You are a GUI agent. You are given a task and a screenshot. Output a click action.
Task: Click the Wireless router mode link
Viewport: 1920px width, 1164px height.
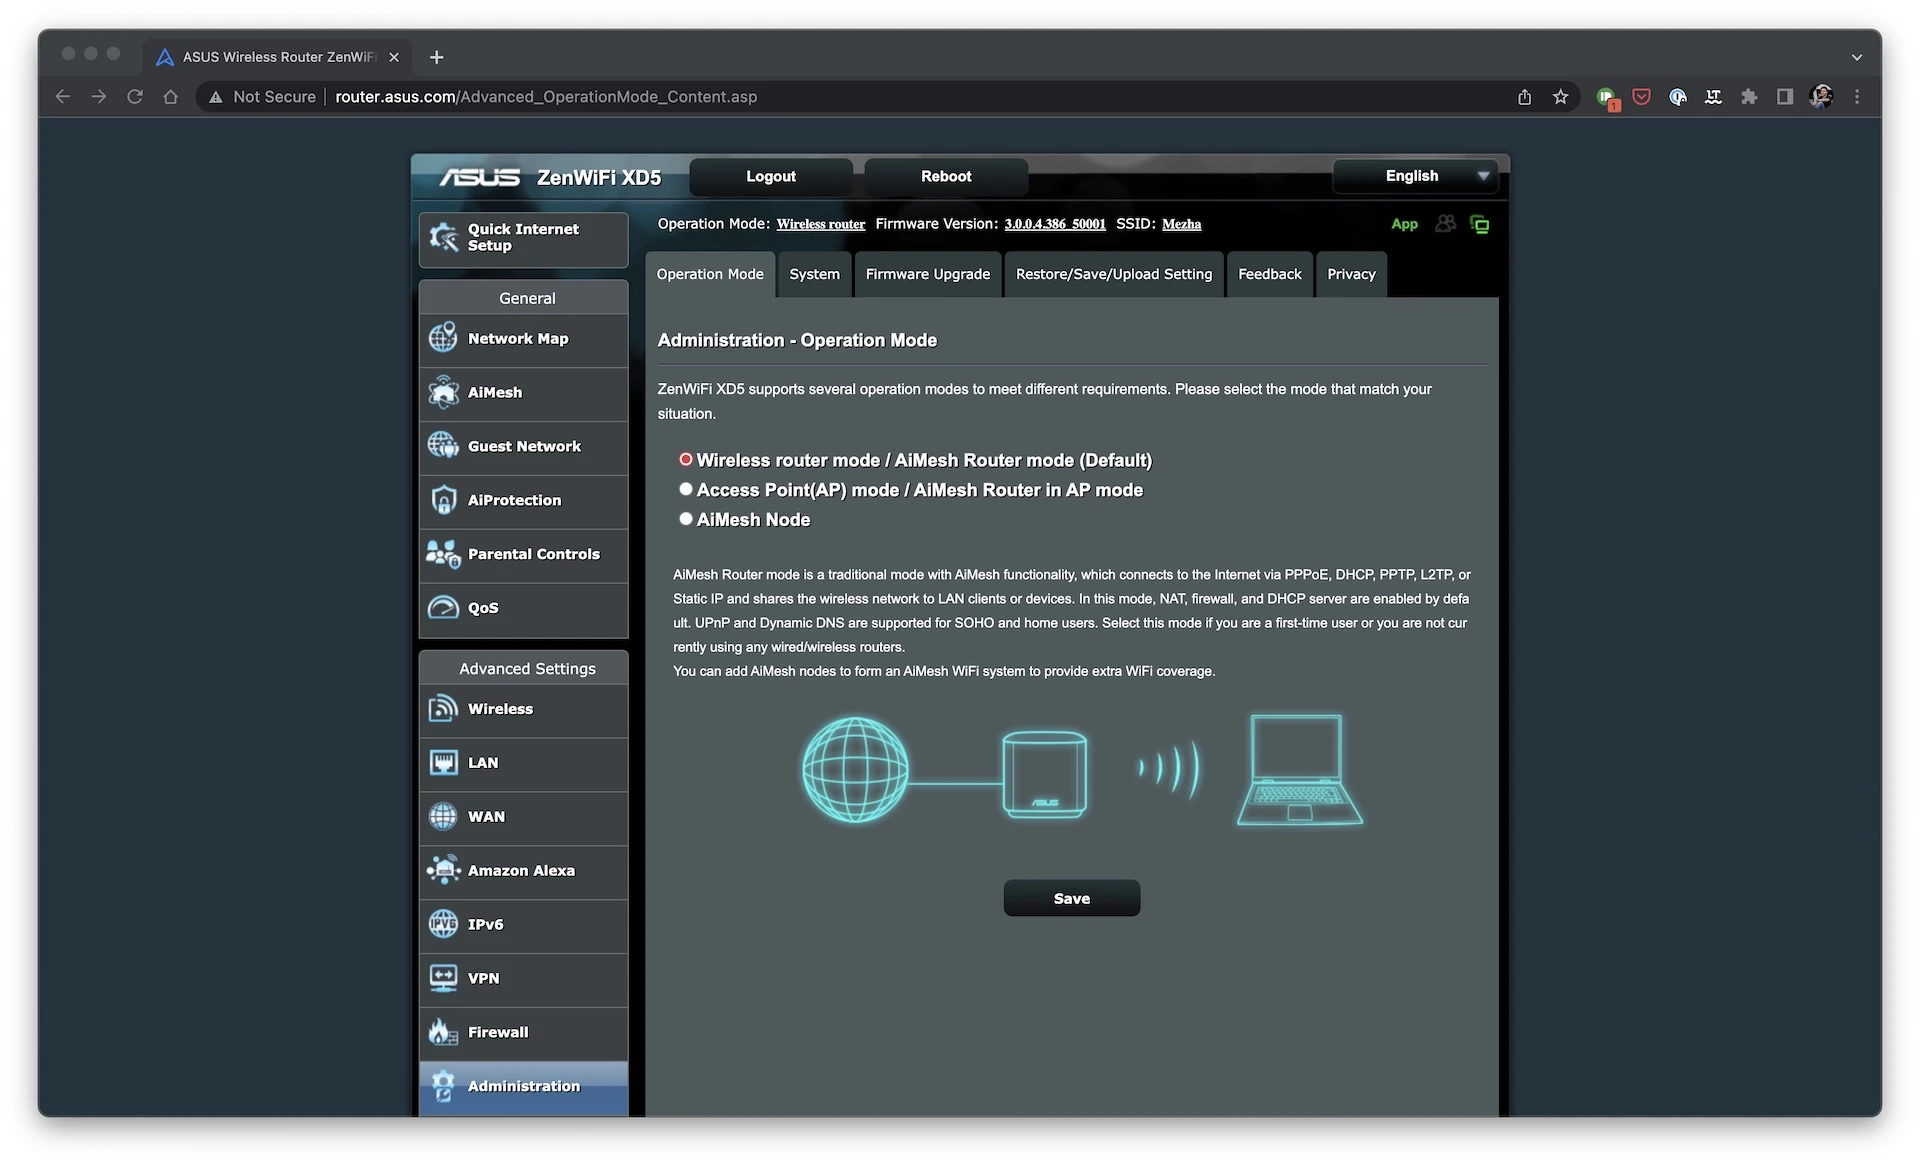821,224
